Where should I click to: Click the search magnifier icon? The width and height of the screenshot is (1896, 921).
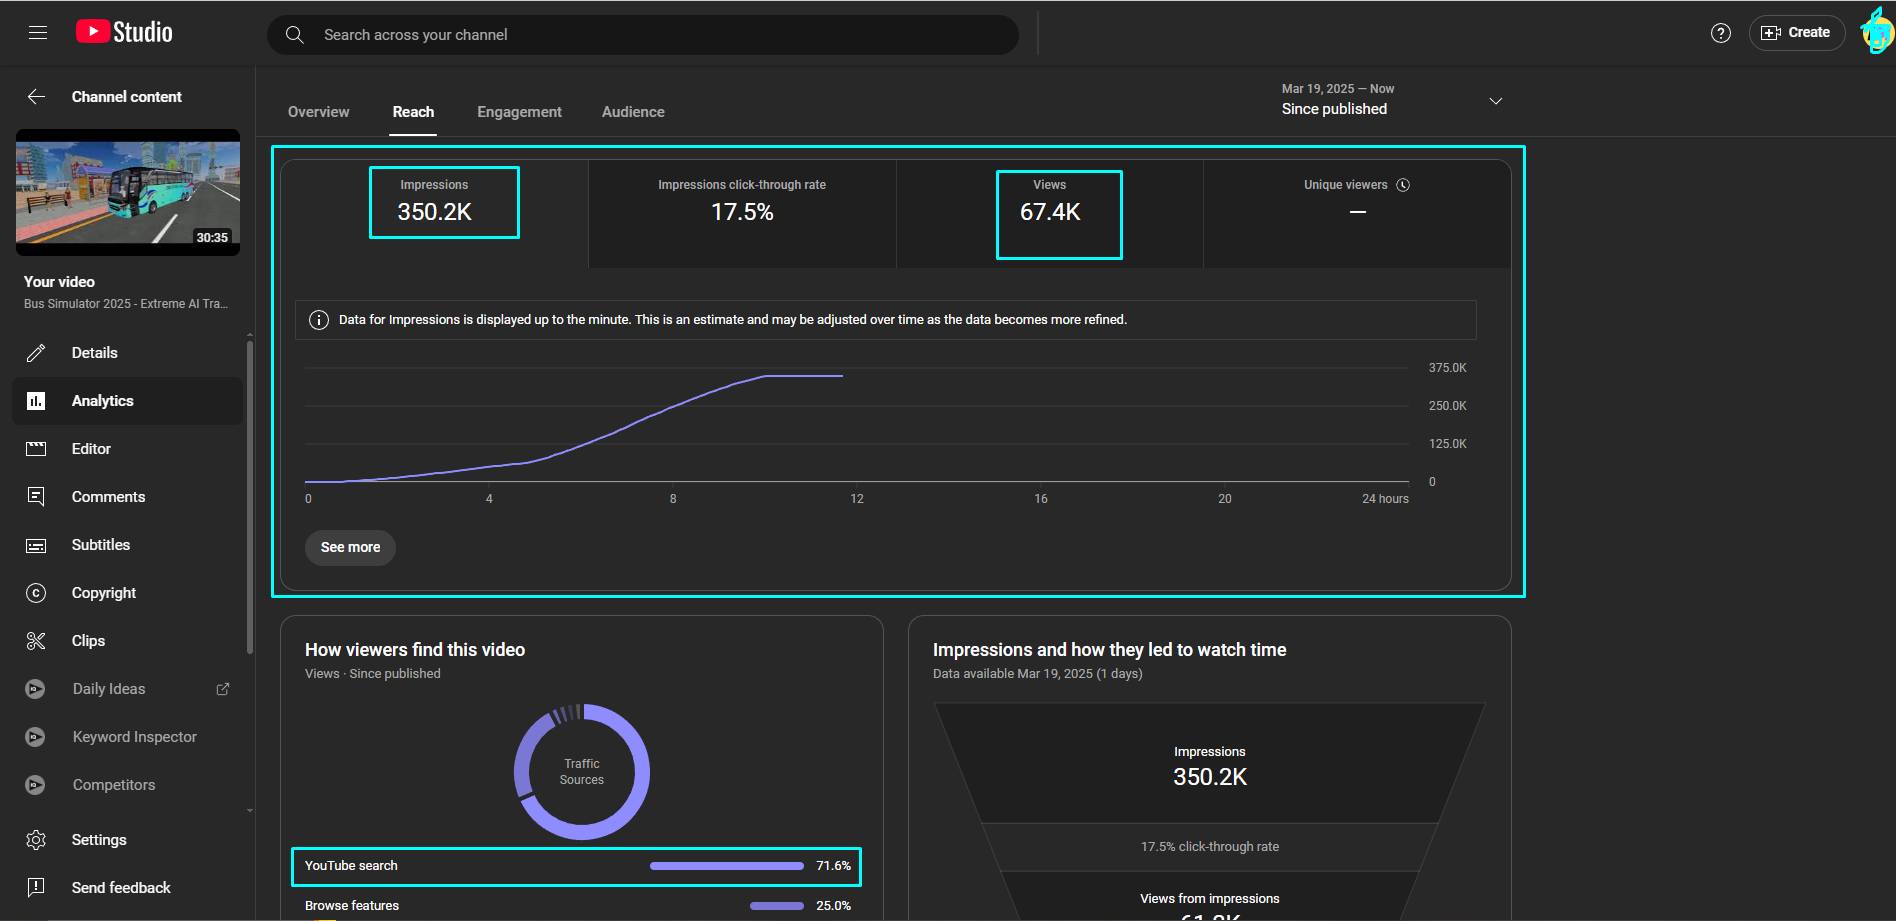(294, 35)
